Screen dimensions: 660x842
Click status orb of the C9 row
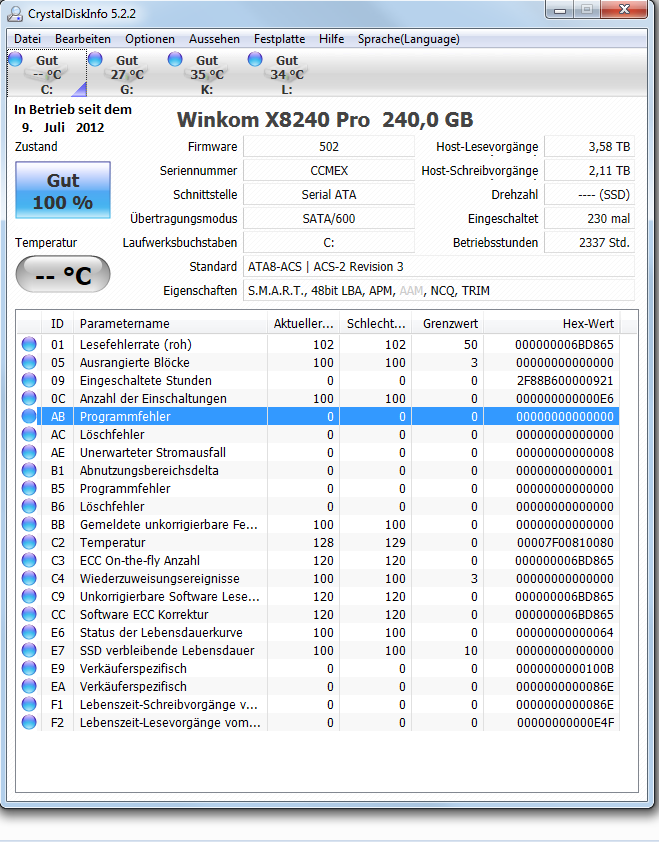[29, 596]
